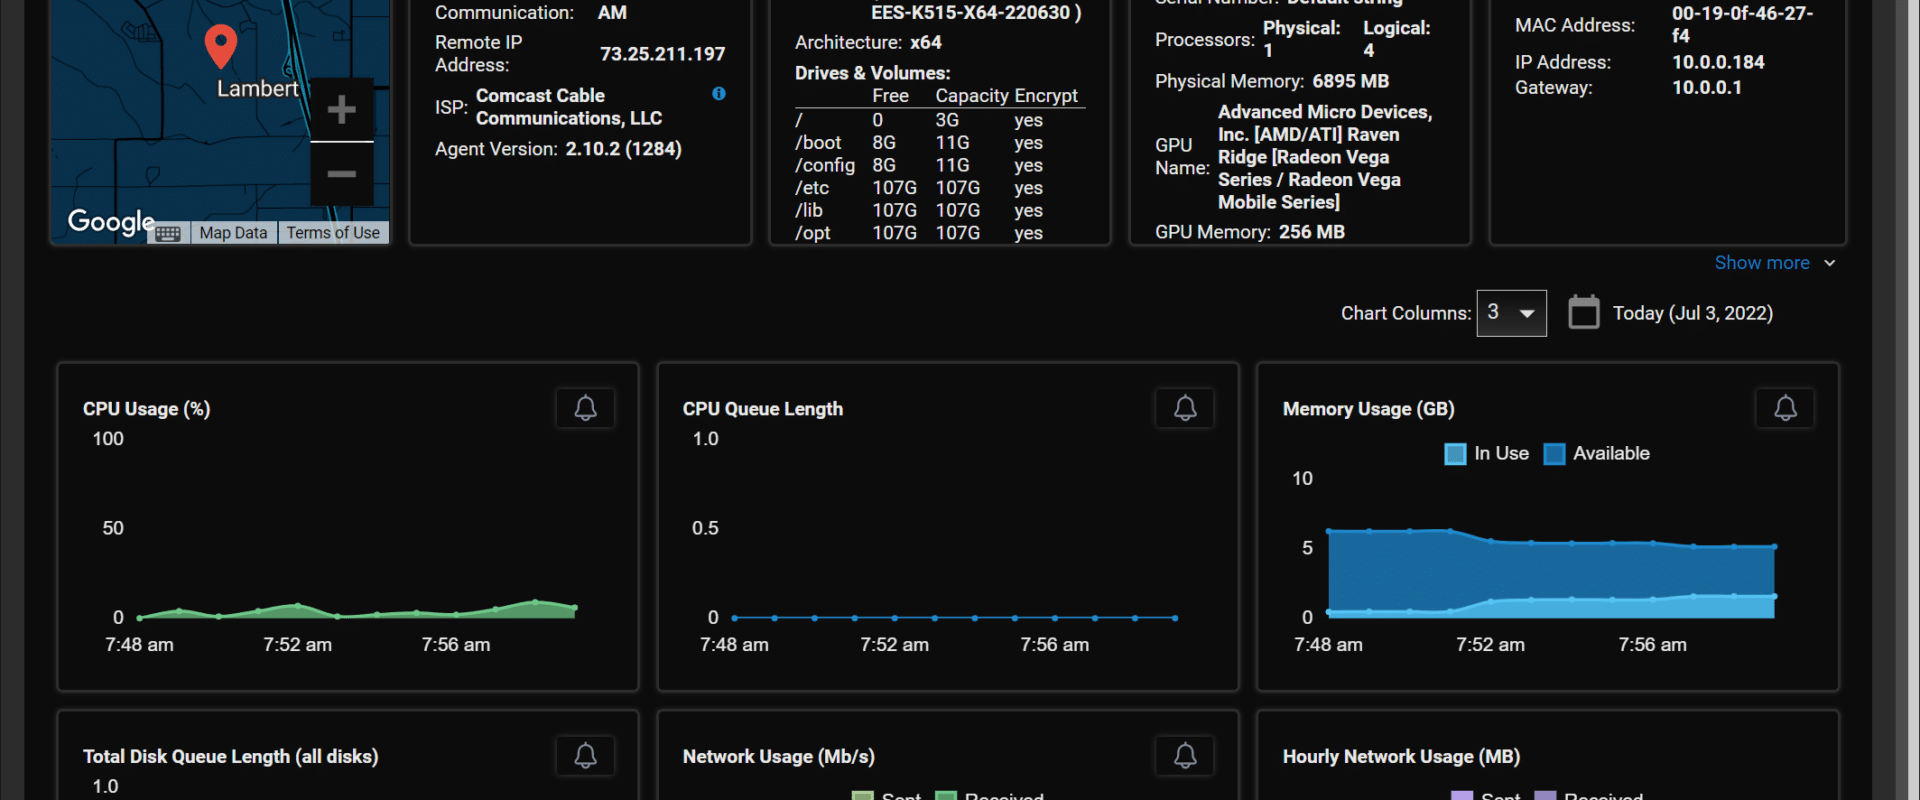Click the /etc drive row
The image size is (1920, 800).
[940, 188]
